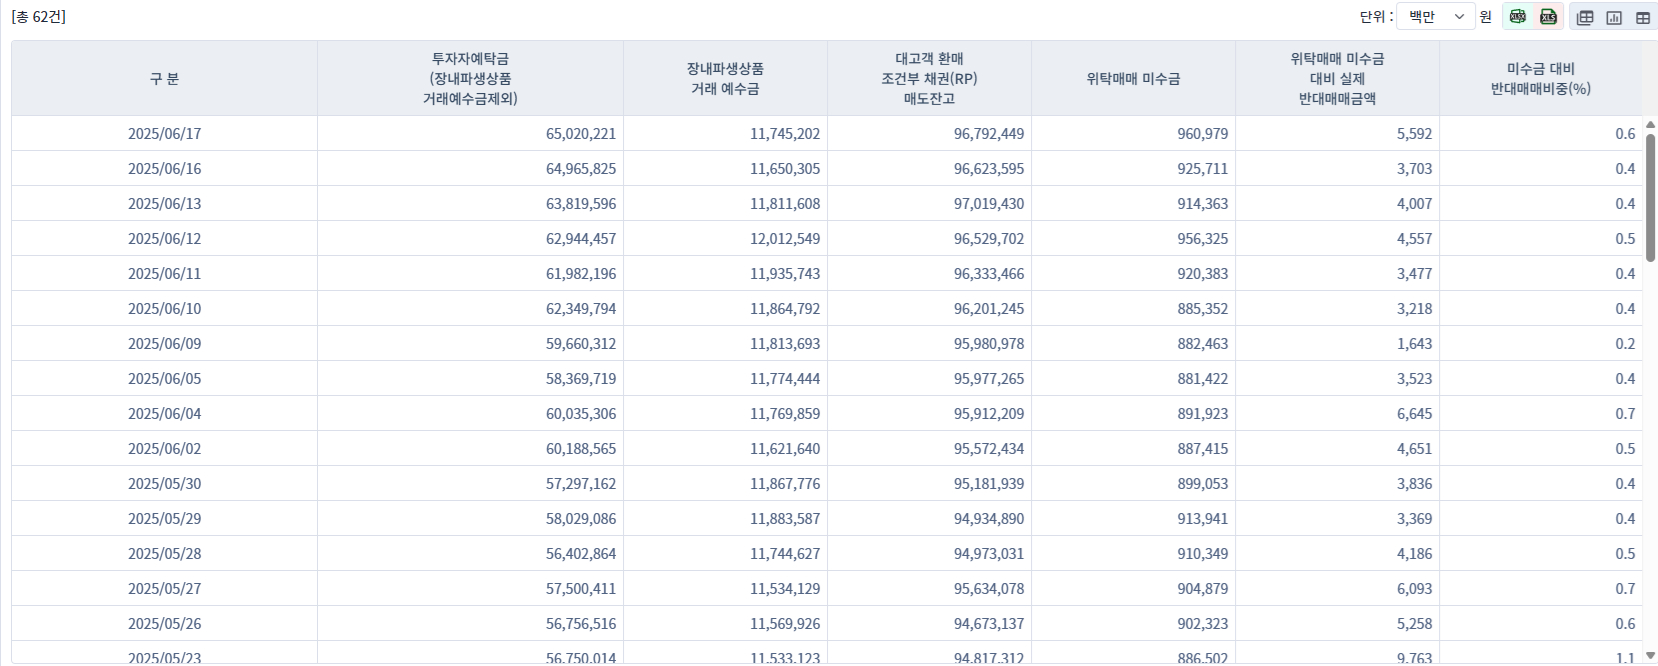
Task: Click the 장내파생상품 거래 예수금 header
Action: click(x=725, y=79)
